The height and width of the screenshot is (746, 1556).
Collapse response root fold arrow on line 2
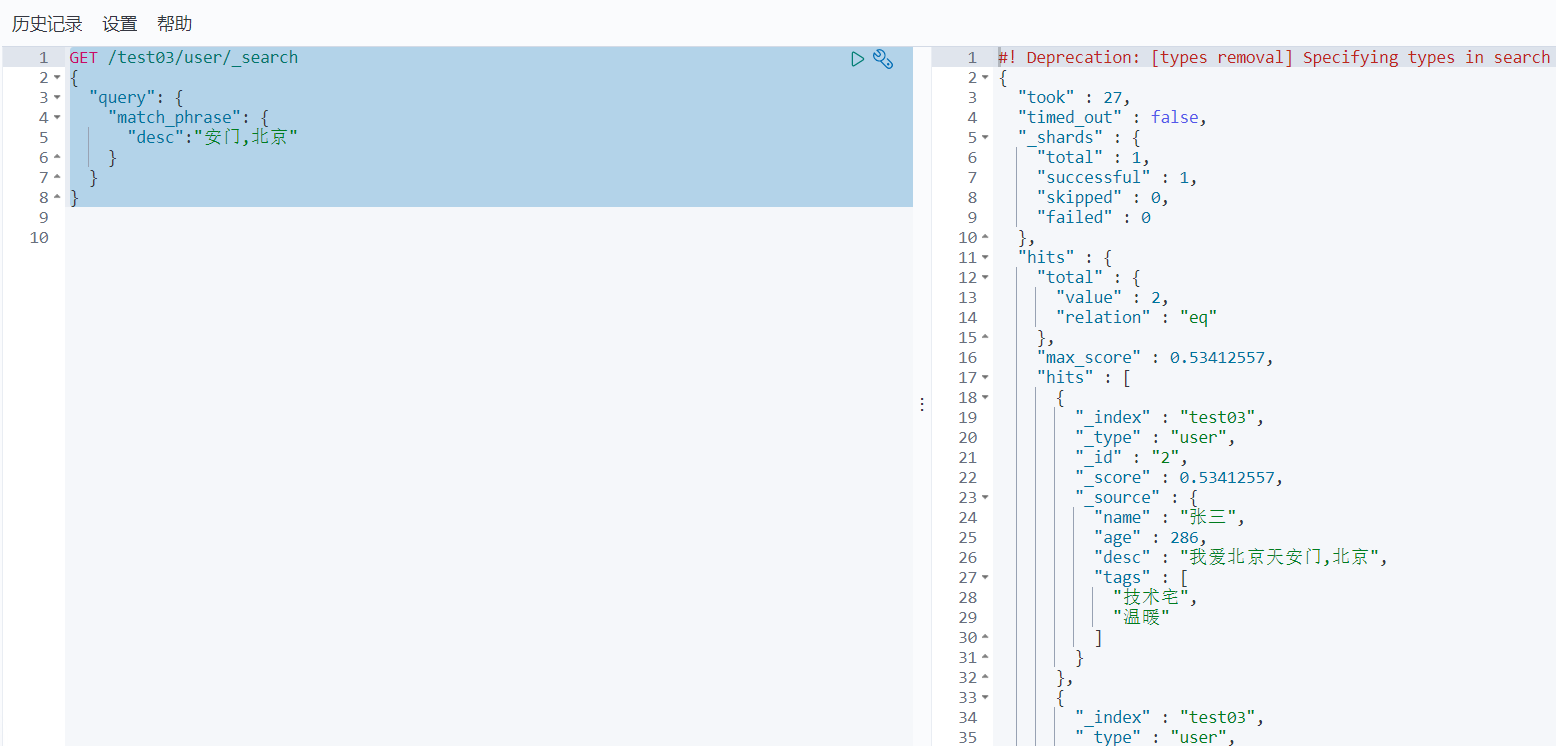(x=986, y=78)
